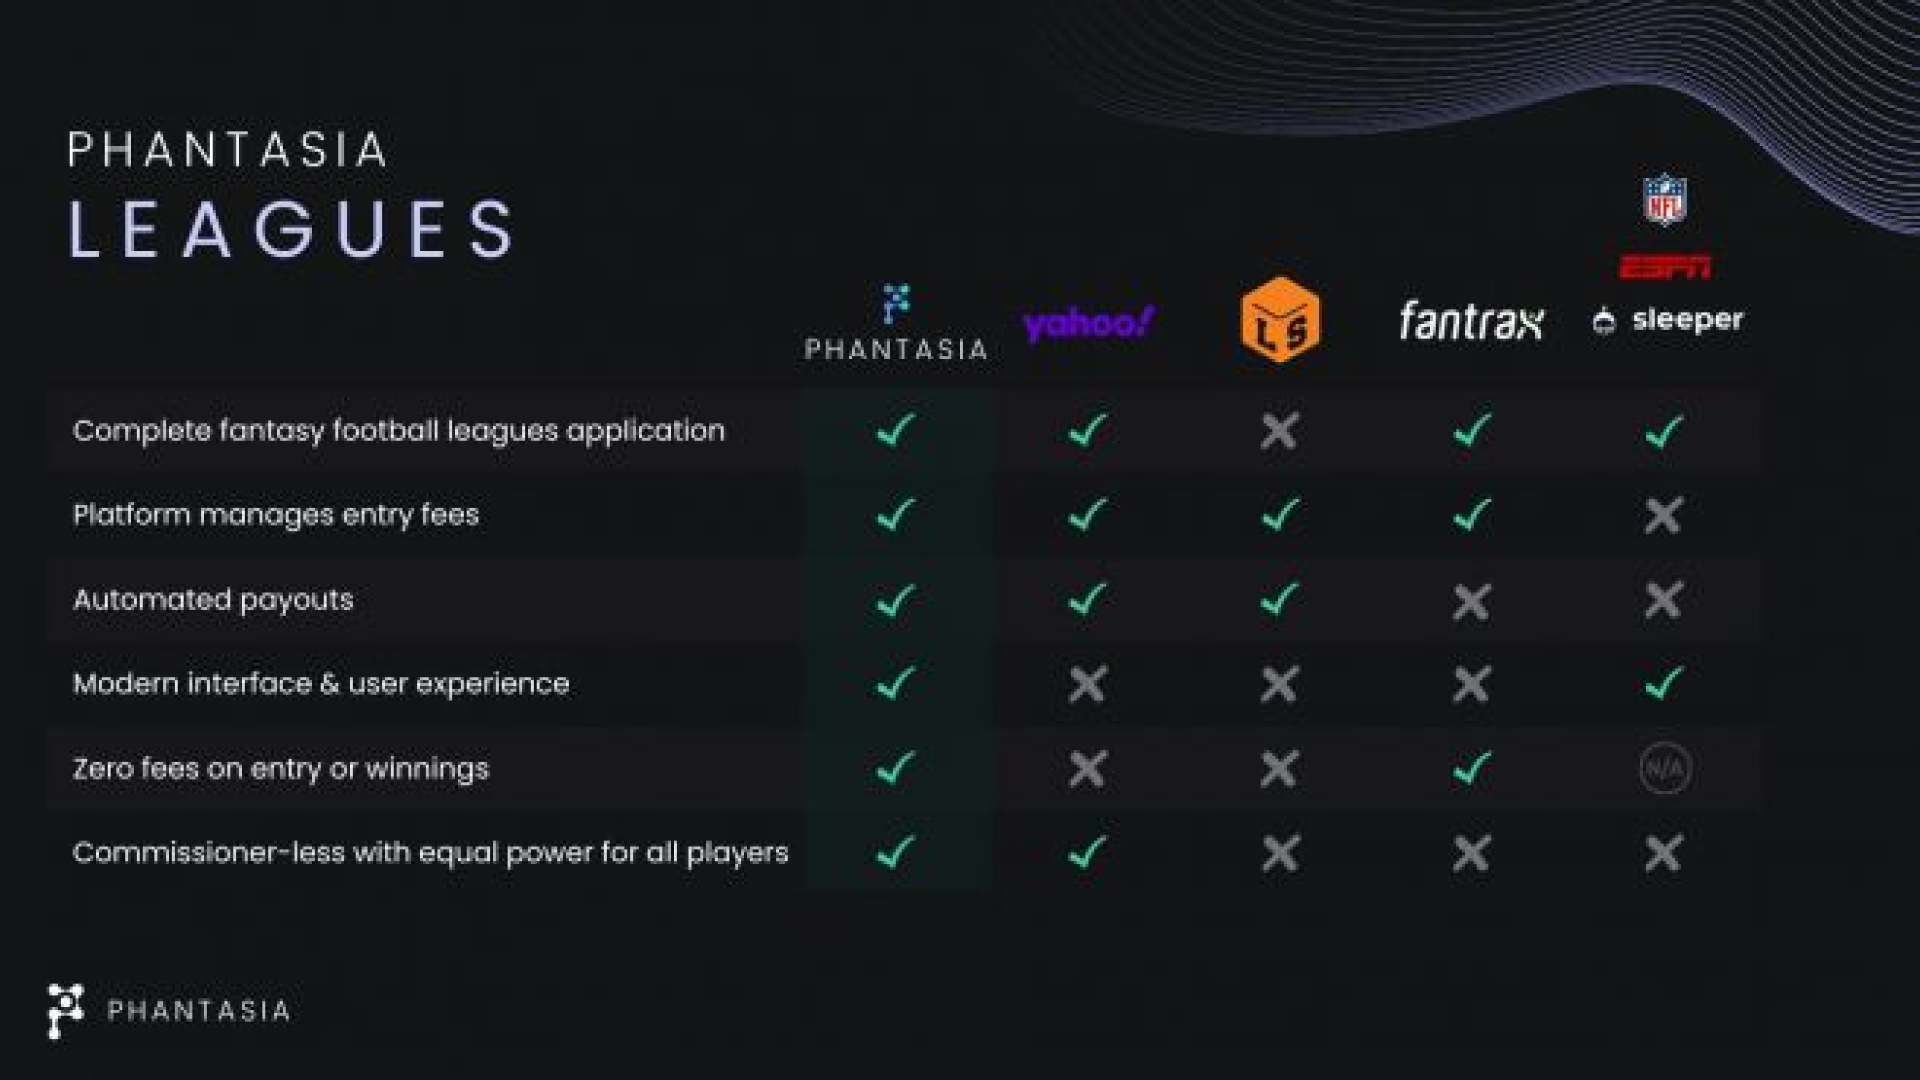The width and height of the screenshot is (1920, 1080).
Task: Click Yahoo cross for Modern interface row
Action: tap(1088, 685)
